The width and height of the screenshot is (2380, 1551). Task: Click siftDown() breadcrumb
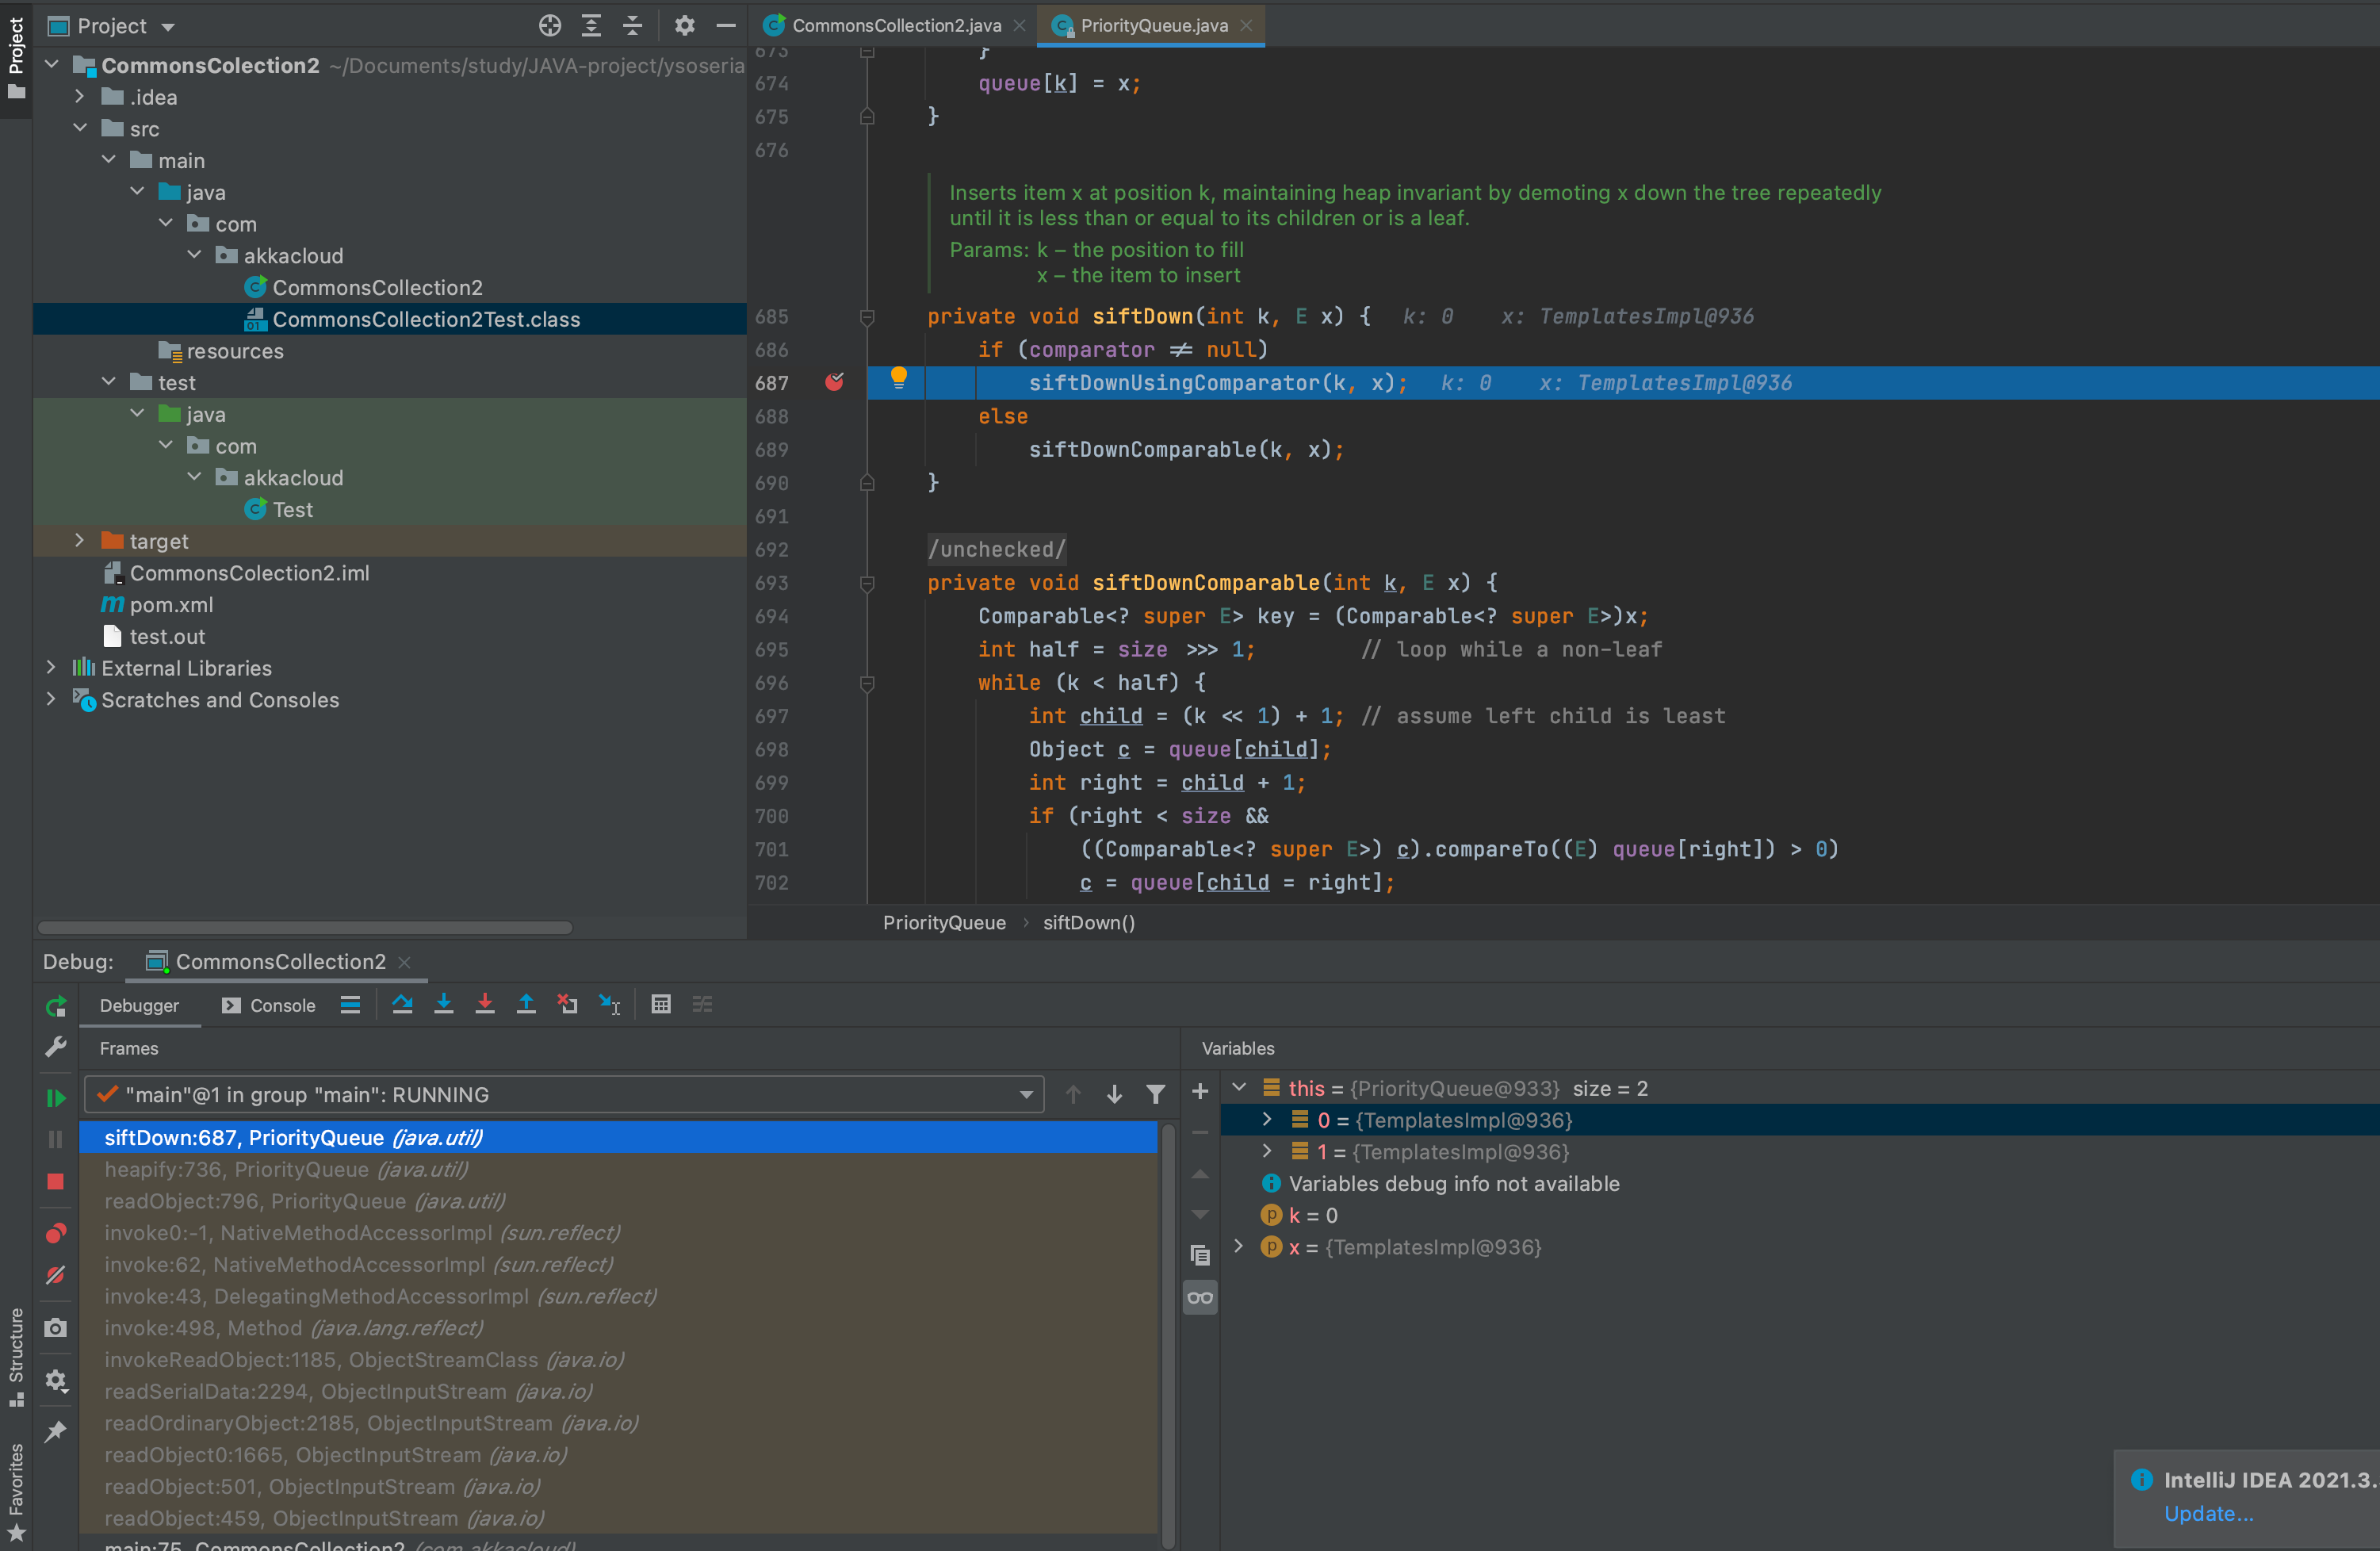point(1089,923)
